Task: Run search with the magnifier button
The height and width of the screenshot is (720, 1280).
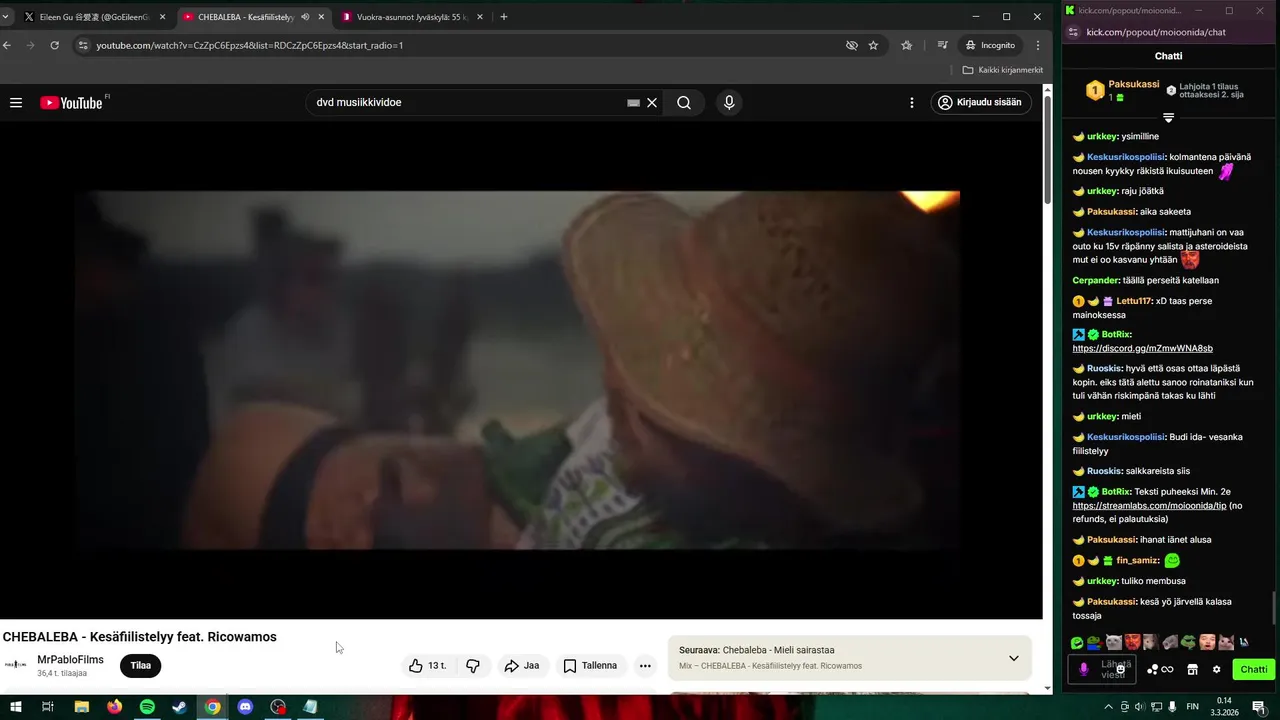Action: 684,102
